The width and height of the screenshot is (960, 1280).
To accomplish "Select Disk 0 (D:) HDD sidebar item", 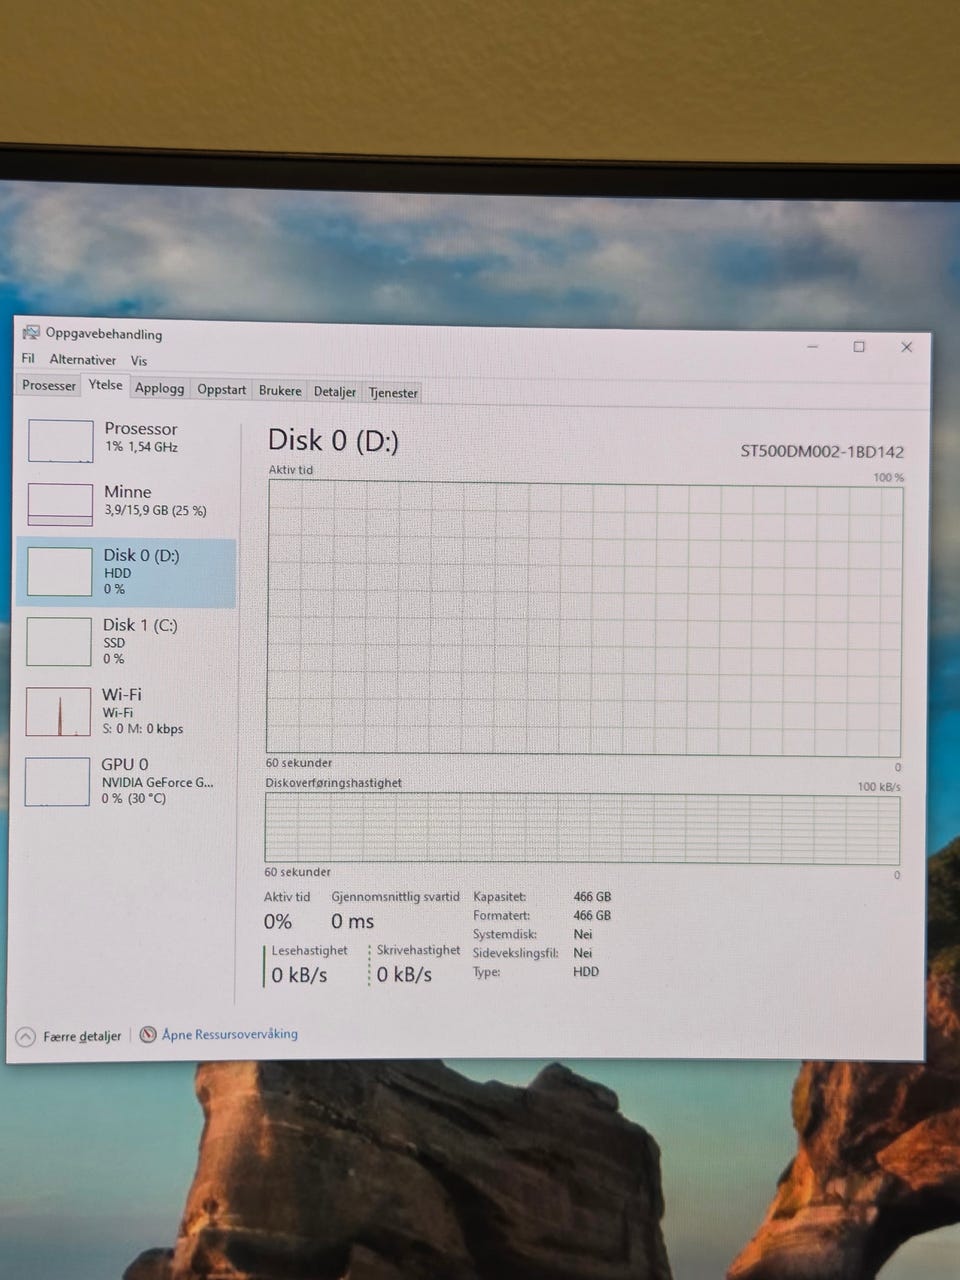I will 127,572.
